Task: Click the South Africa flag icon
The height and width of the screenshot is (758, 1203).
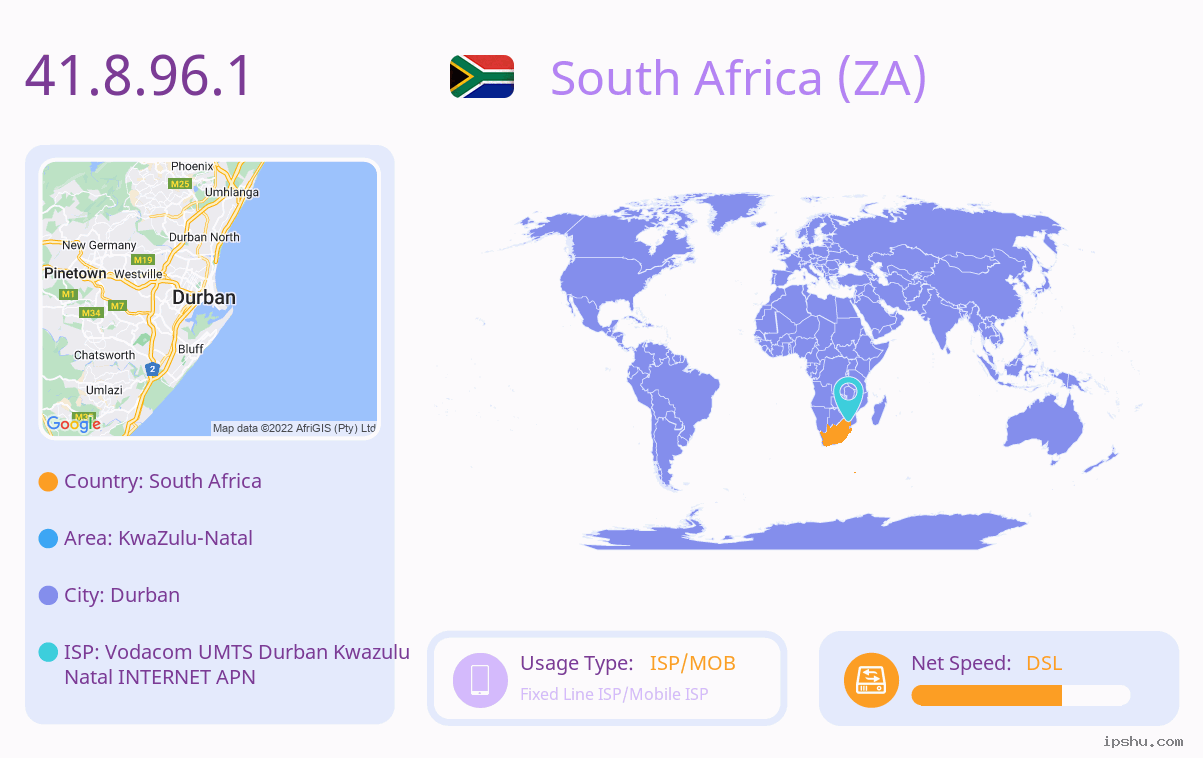Action: (x=482, y=77)
